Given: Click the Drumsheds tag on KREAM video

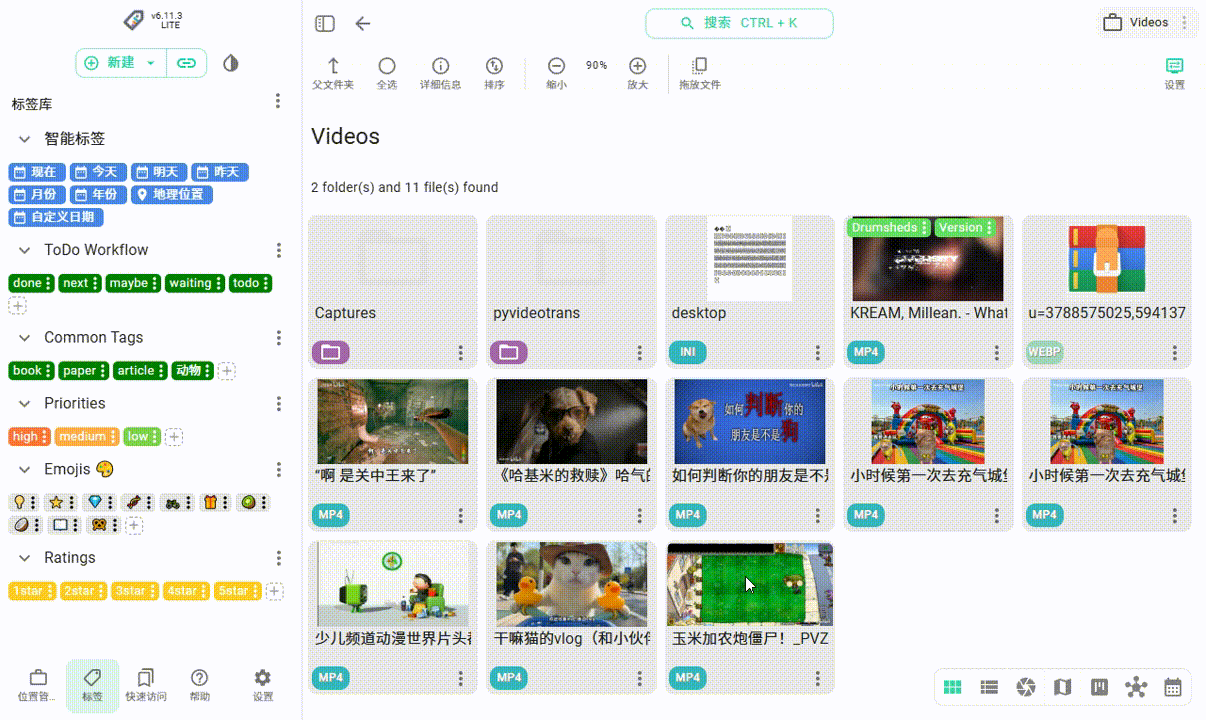Looking at the screenshot, I should coord(890,228).
